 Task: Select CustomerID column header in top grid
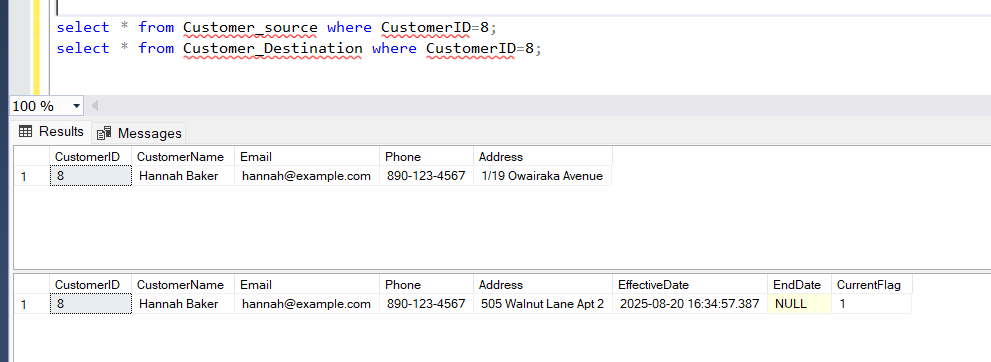(90, 157)
